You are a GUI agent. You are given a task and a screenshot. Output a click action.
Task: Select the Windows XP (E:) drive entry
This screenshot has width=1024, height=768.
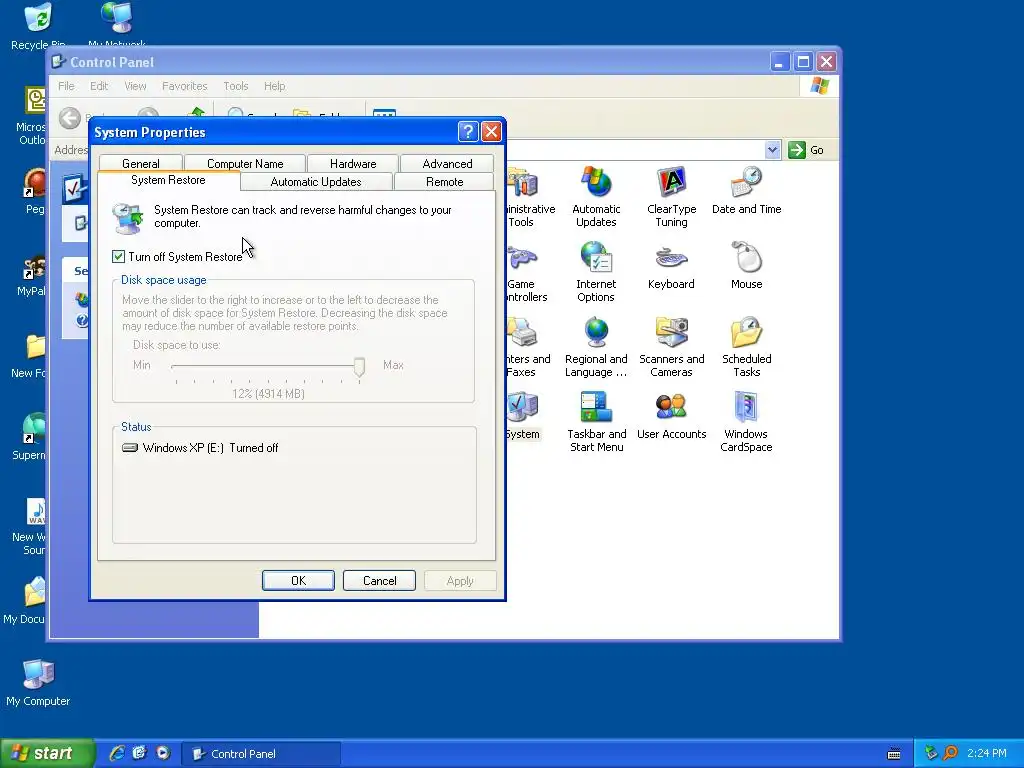200,448
